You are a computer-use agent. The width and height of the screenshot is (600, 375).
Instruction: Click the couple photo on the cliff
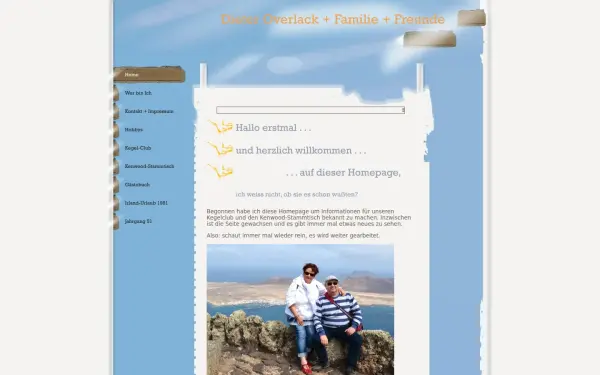[x=300, y=310]
